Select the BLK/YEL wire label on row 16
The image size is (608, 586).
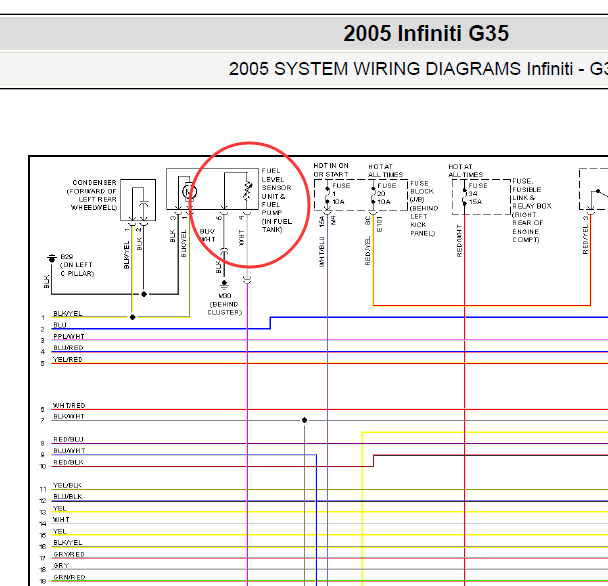(x=67, y=542)
